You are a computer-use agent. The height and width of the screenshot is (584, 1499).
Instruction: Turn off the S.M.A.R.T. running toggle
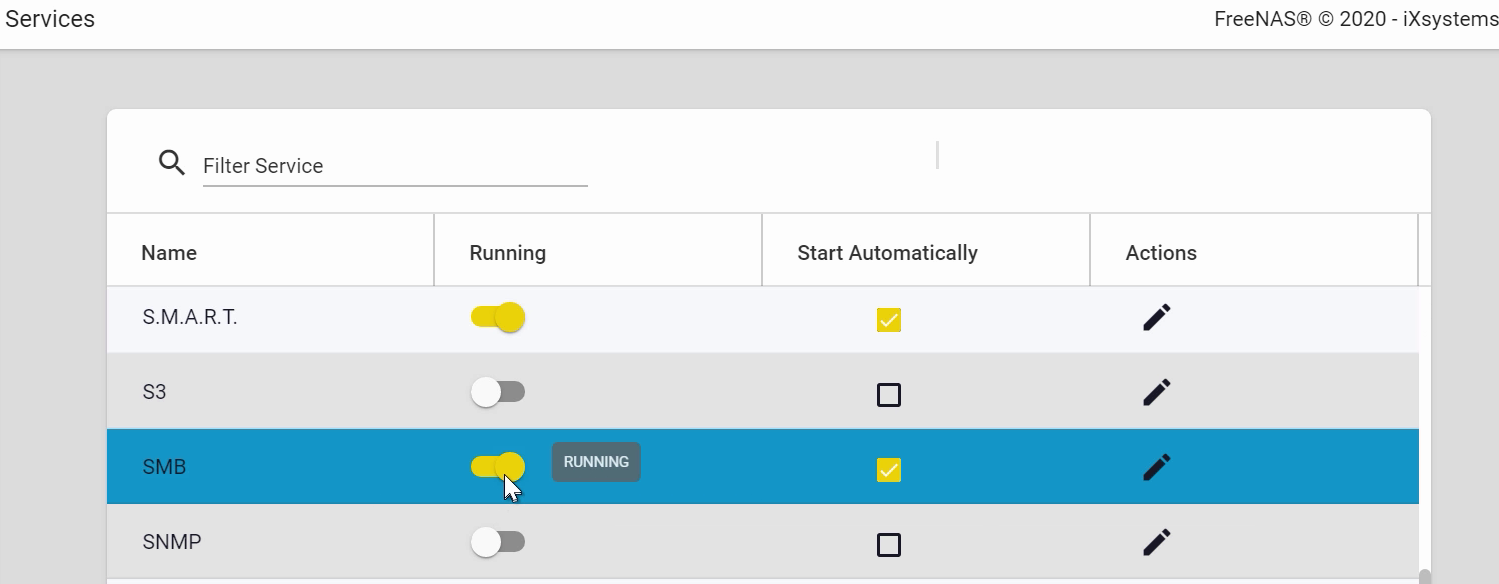tap(498, 318)
